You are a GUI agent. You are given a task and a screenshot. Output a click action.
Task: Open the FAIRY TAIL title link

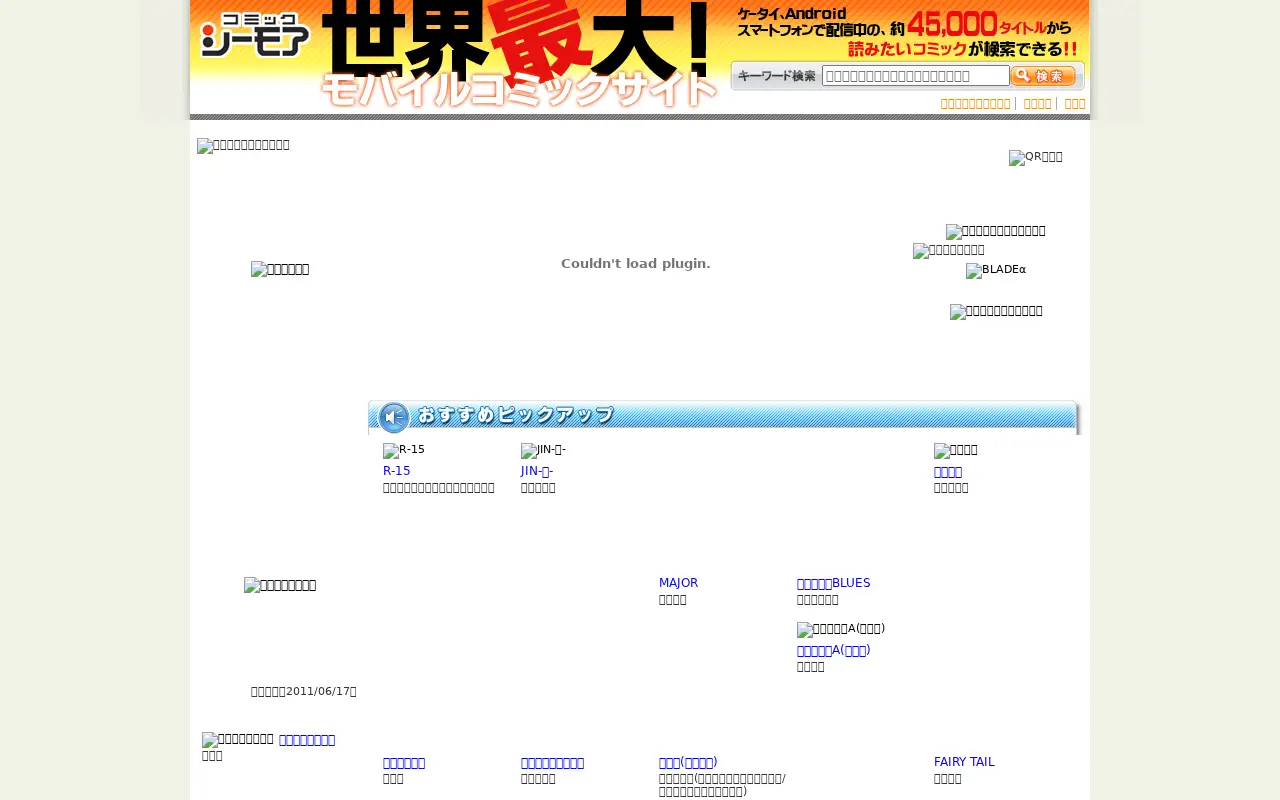pyautogui.click(x=964, y=762)
